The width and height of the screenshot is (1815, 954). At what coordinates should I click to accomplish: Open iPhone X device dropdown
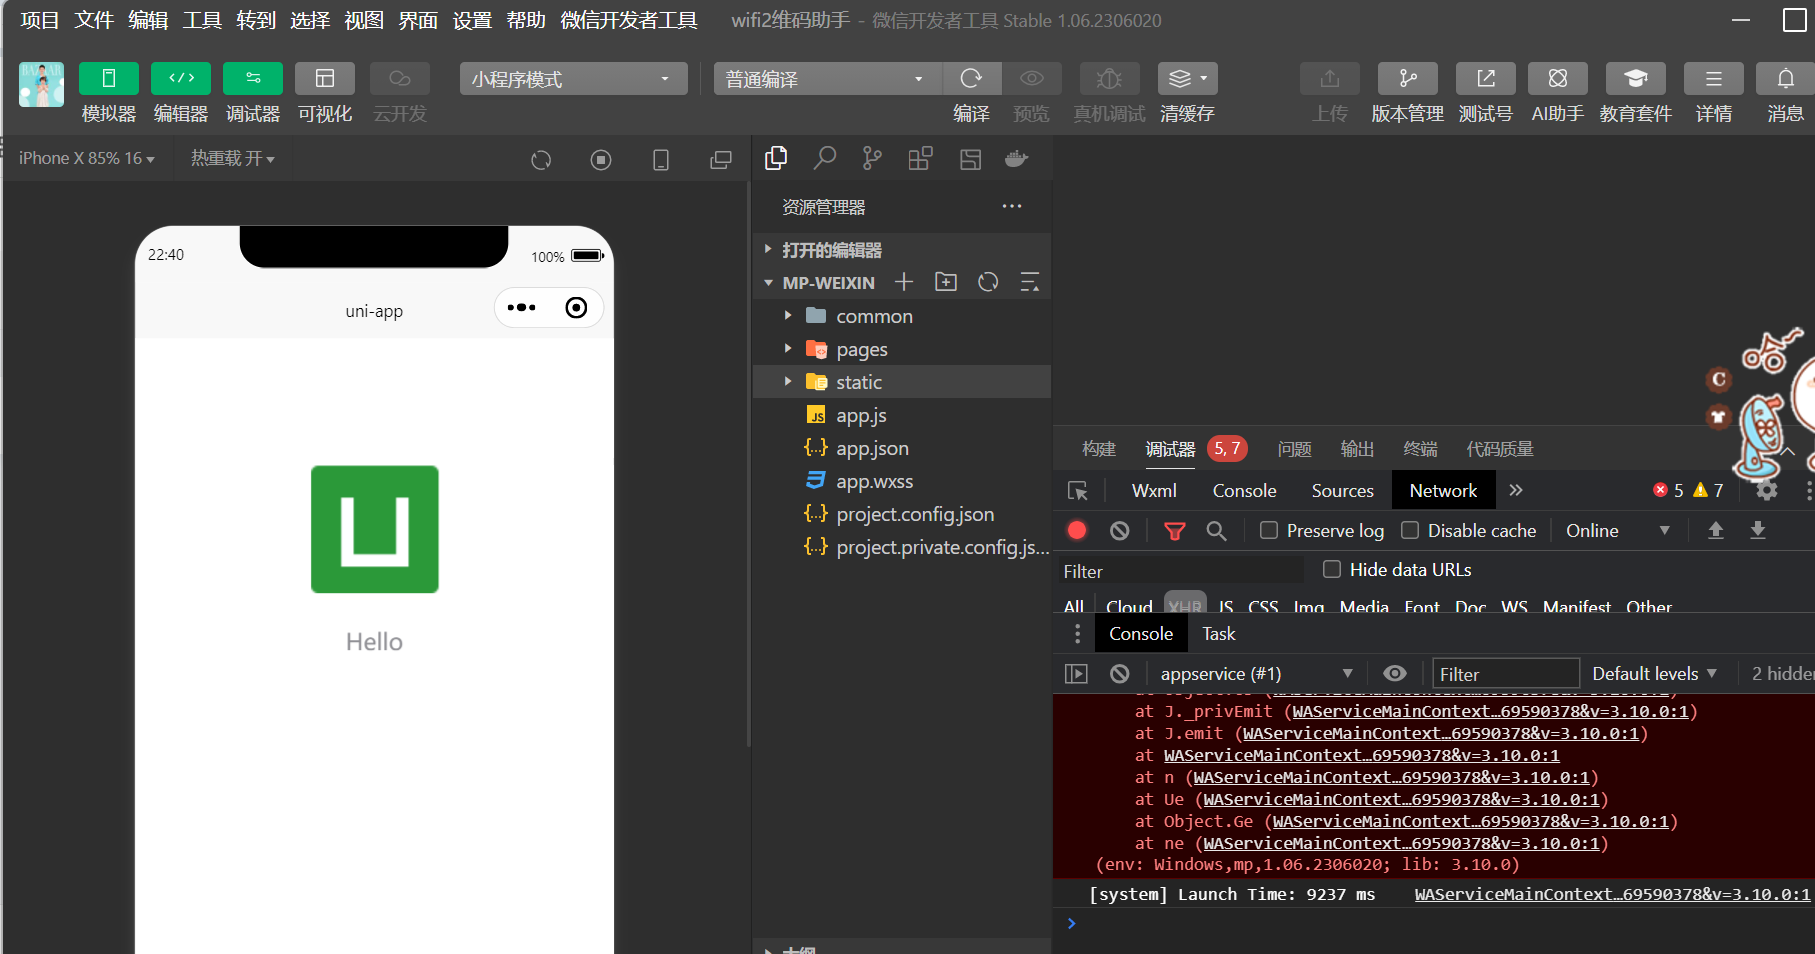click(87, 158)
